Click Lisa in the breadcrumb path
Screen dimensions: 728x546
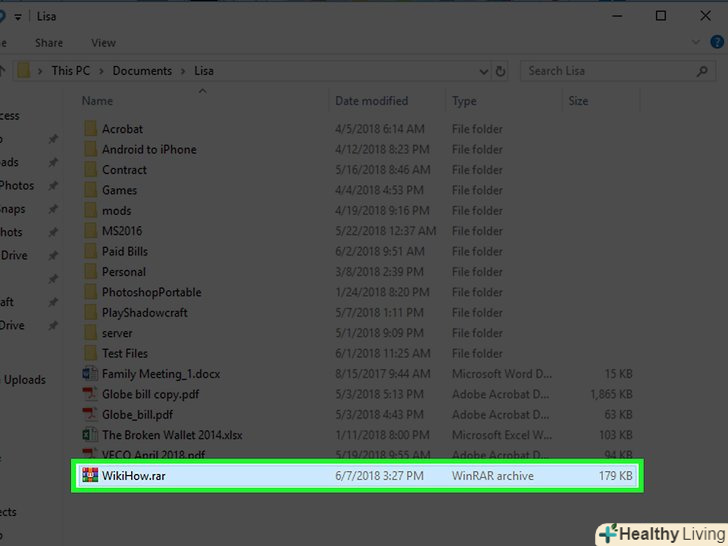click(204, 71)
